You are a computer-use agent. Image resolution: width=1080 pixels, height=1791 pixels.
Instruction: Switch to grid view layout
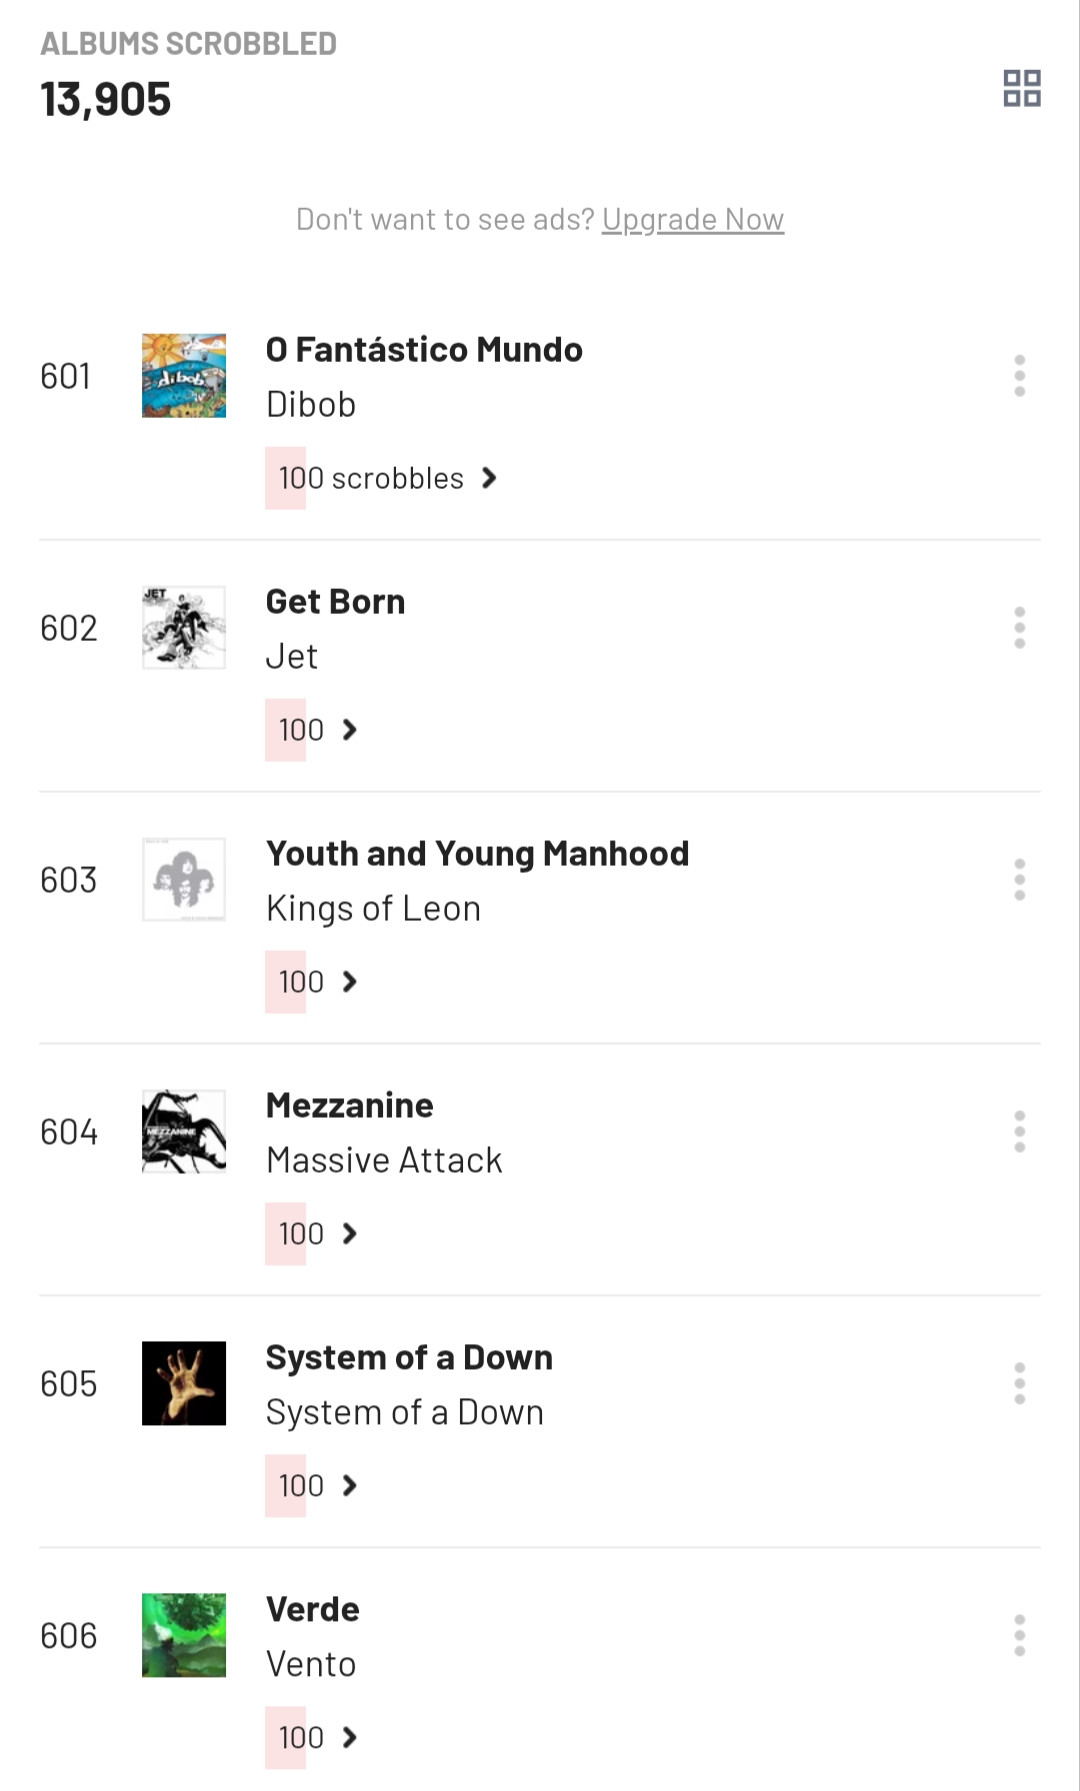[x=1022, y=88]
